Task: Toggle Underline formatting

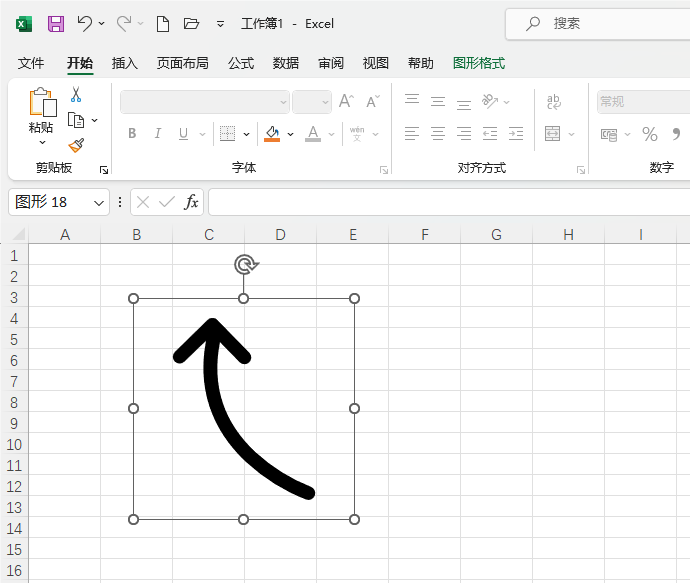Action: 184,133
